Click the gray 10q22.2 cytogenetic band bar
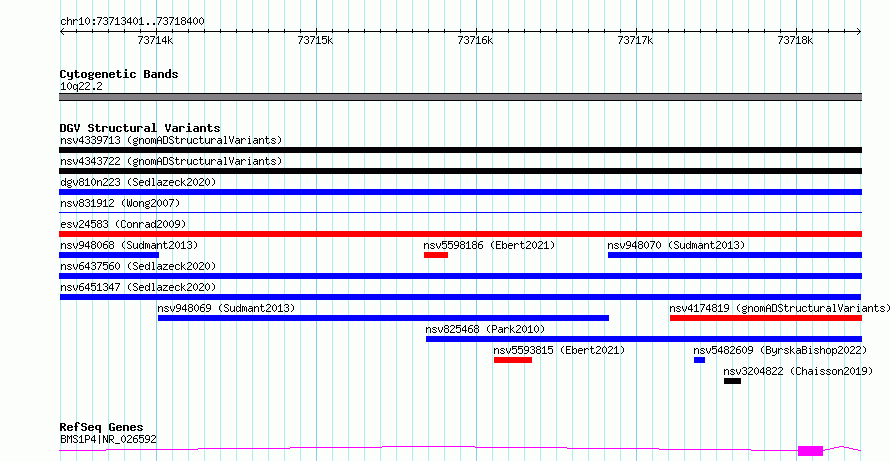The width and height of the screenshot is (890, 461). tap(460, 97)
